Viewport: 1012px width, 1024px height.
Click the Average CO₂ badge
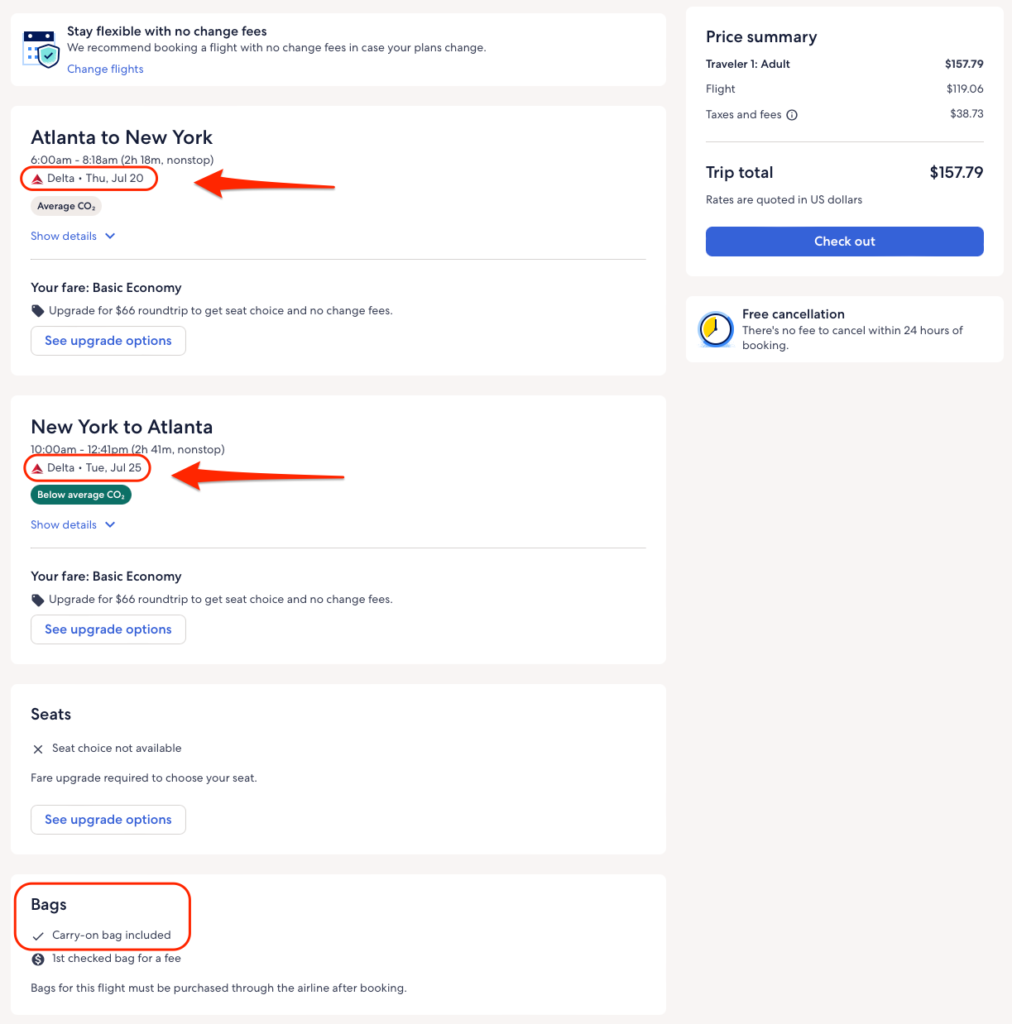[66, 206]
